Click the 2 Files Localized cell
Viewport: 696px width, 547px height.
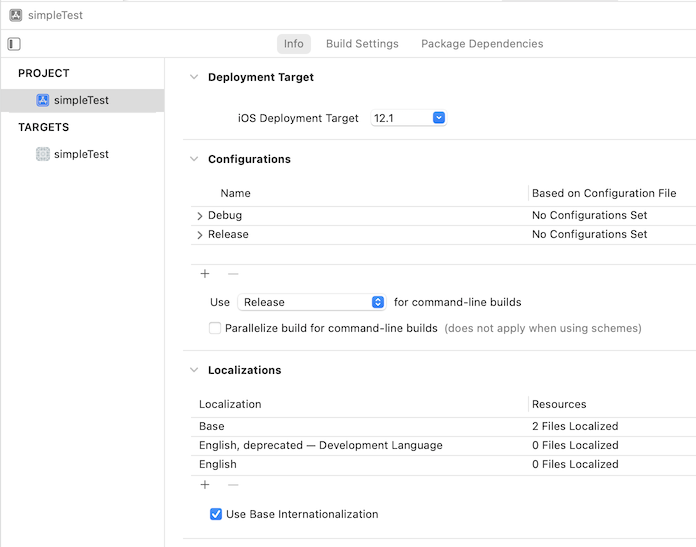pyautogui.click(x=575, y=427)
